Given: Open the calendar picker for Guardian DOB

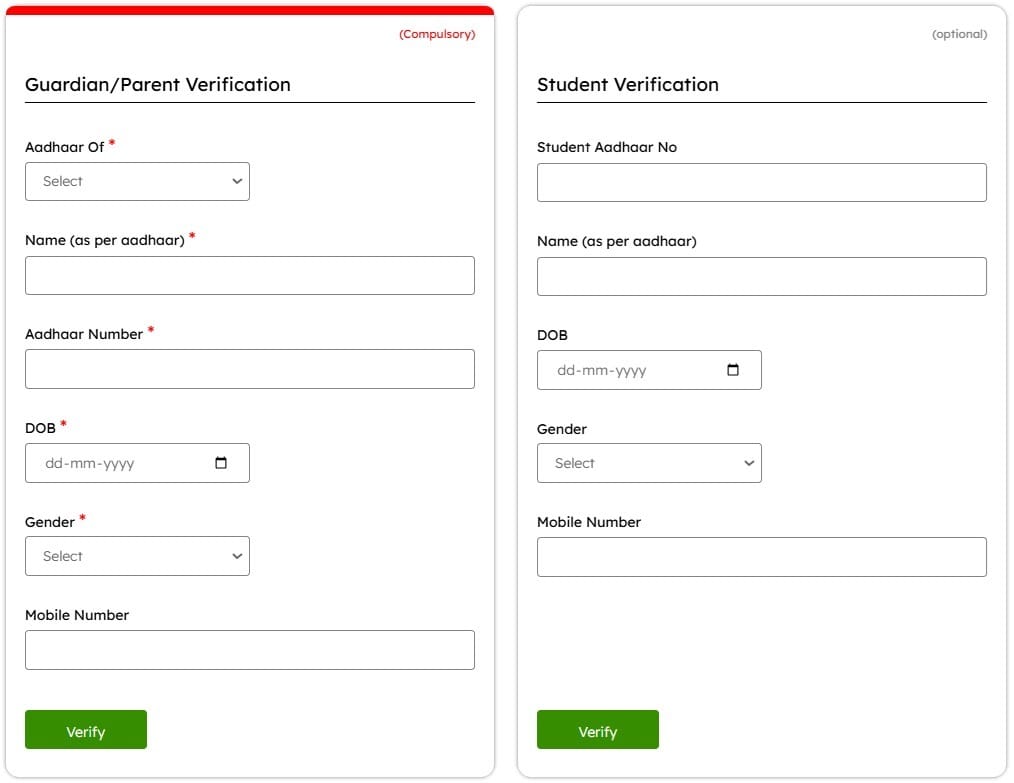Looking at the screenshot, I should point(222,463).
